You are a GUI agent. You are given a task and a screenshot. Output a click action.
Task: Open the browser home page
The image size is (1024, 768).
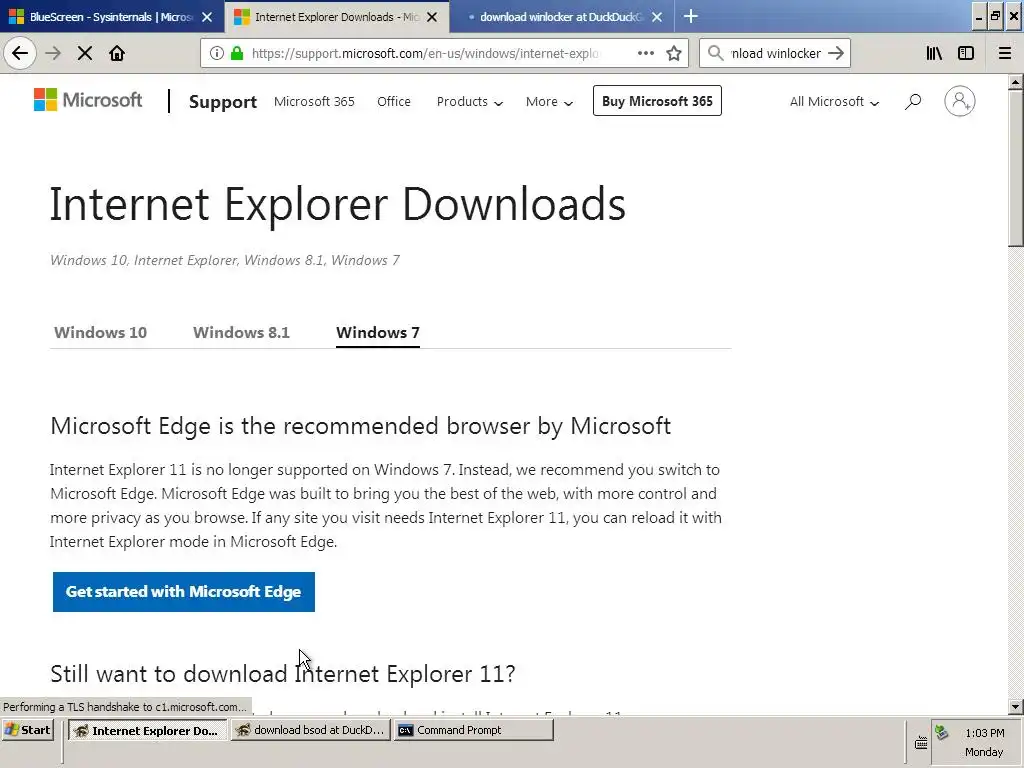117,53
